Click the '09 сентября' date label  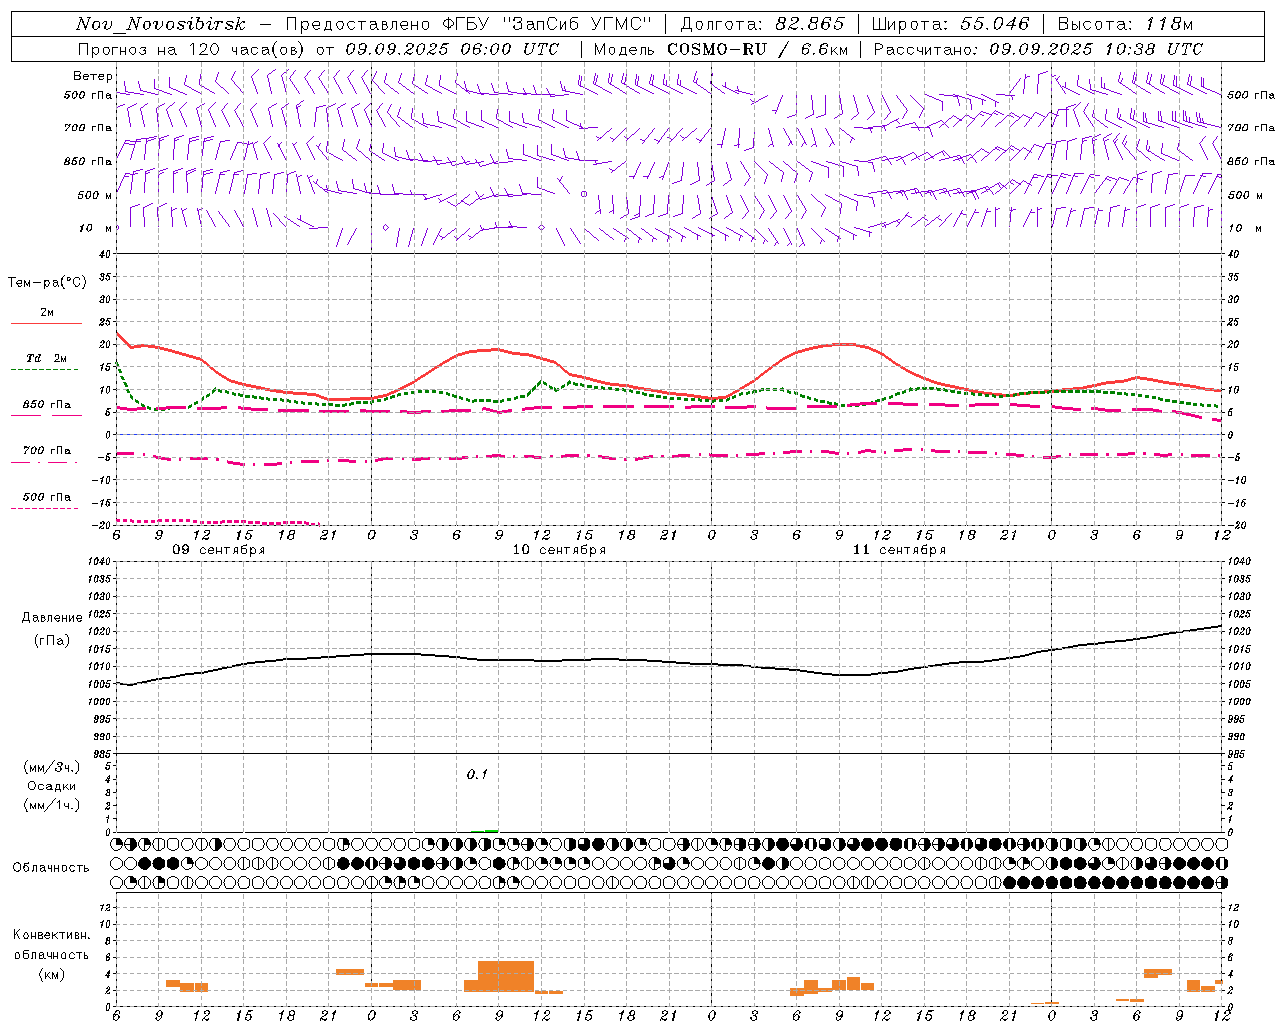click(218, 550)
